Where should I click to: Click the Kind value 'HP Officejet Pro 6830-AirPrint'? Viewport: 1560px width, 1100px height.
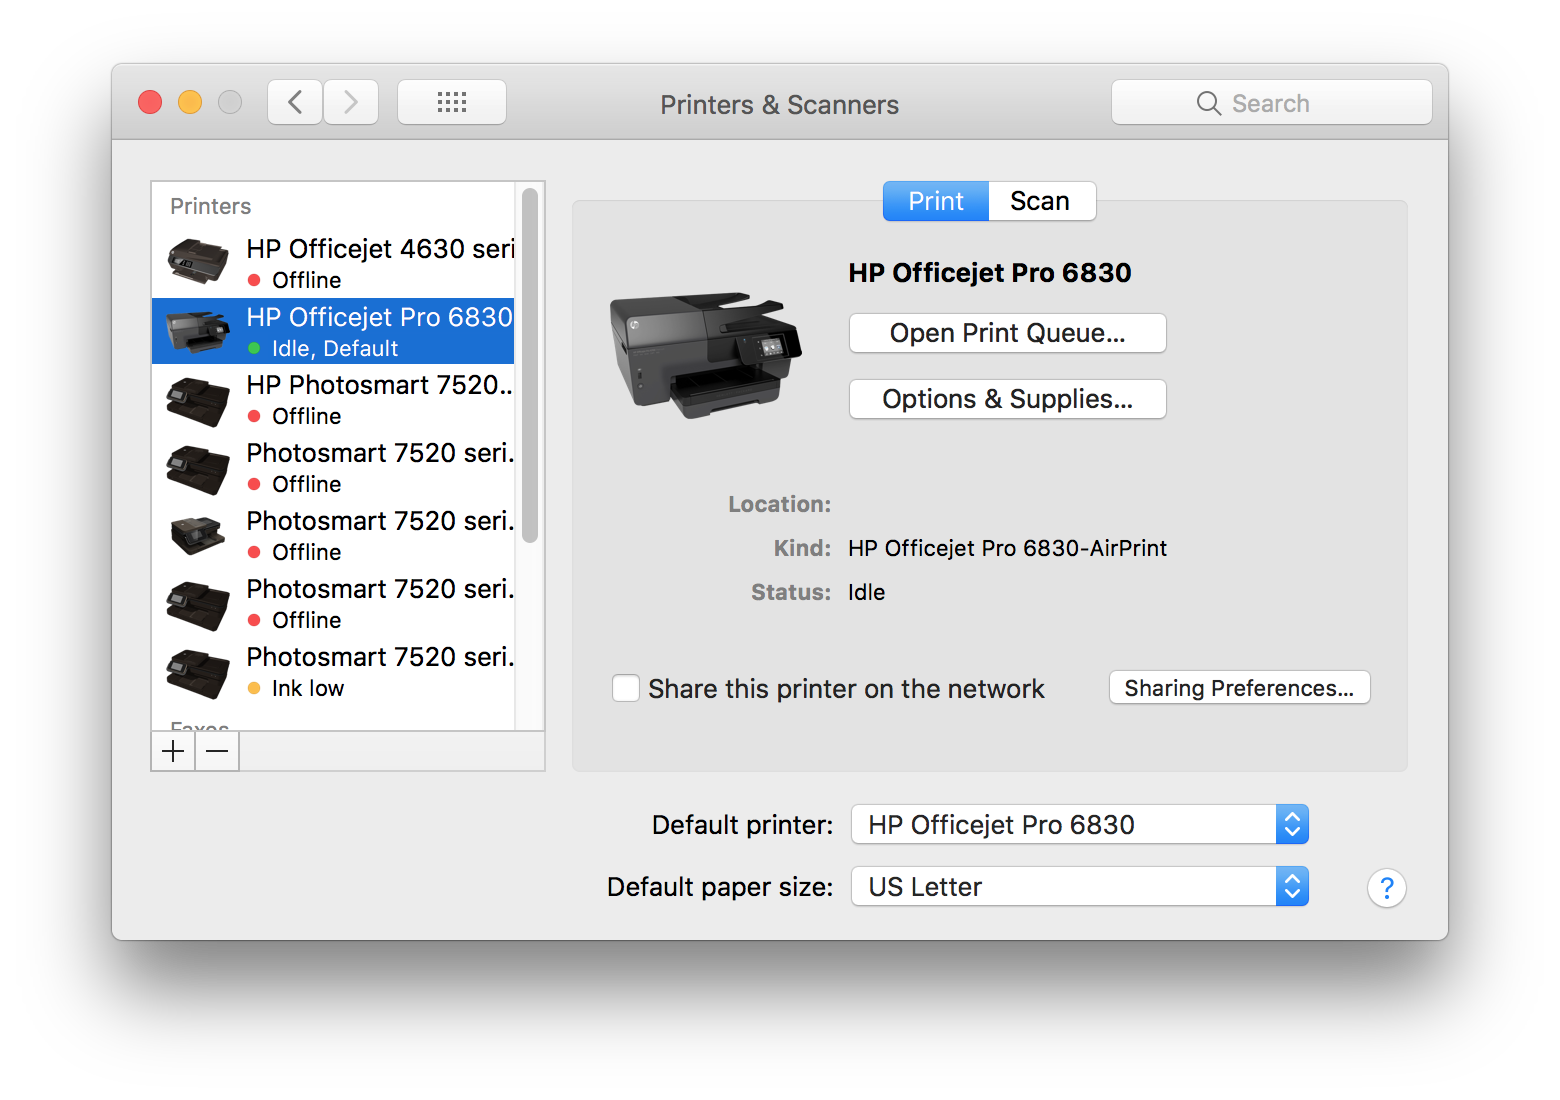(x=1008, y=548)
